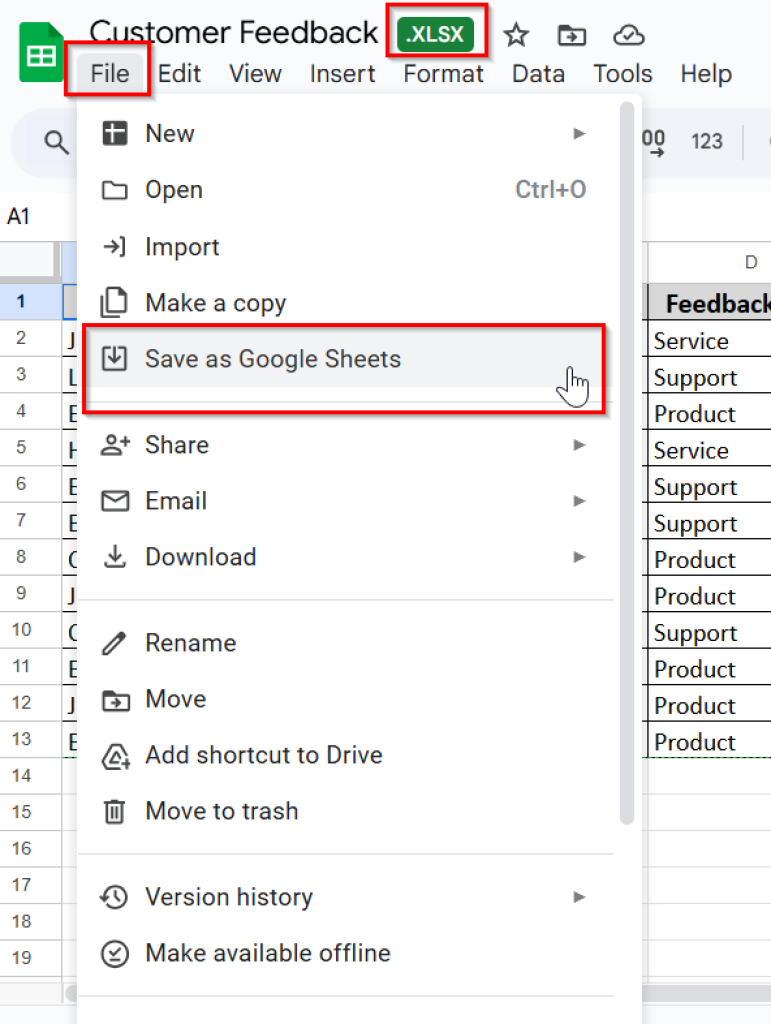Image resolution: width=771 pixels, height=1024 pixels.
Task: Open the Tools menu
Action: coord(622,73)
